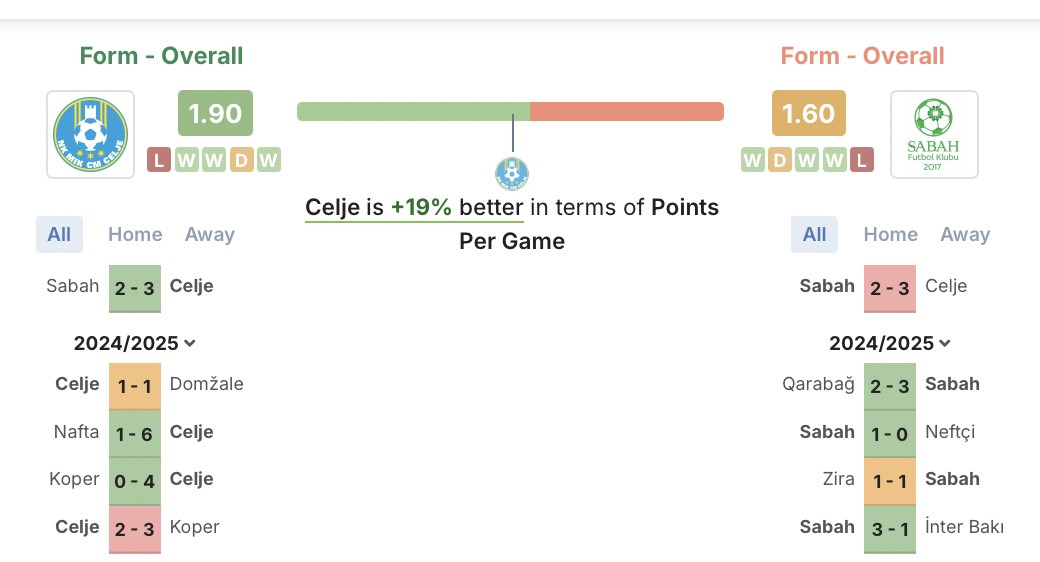Click the Sabah Futbol Klubu logo
Screen dimensions: 1040x562
click(x=934, y=135)
